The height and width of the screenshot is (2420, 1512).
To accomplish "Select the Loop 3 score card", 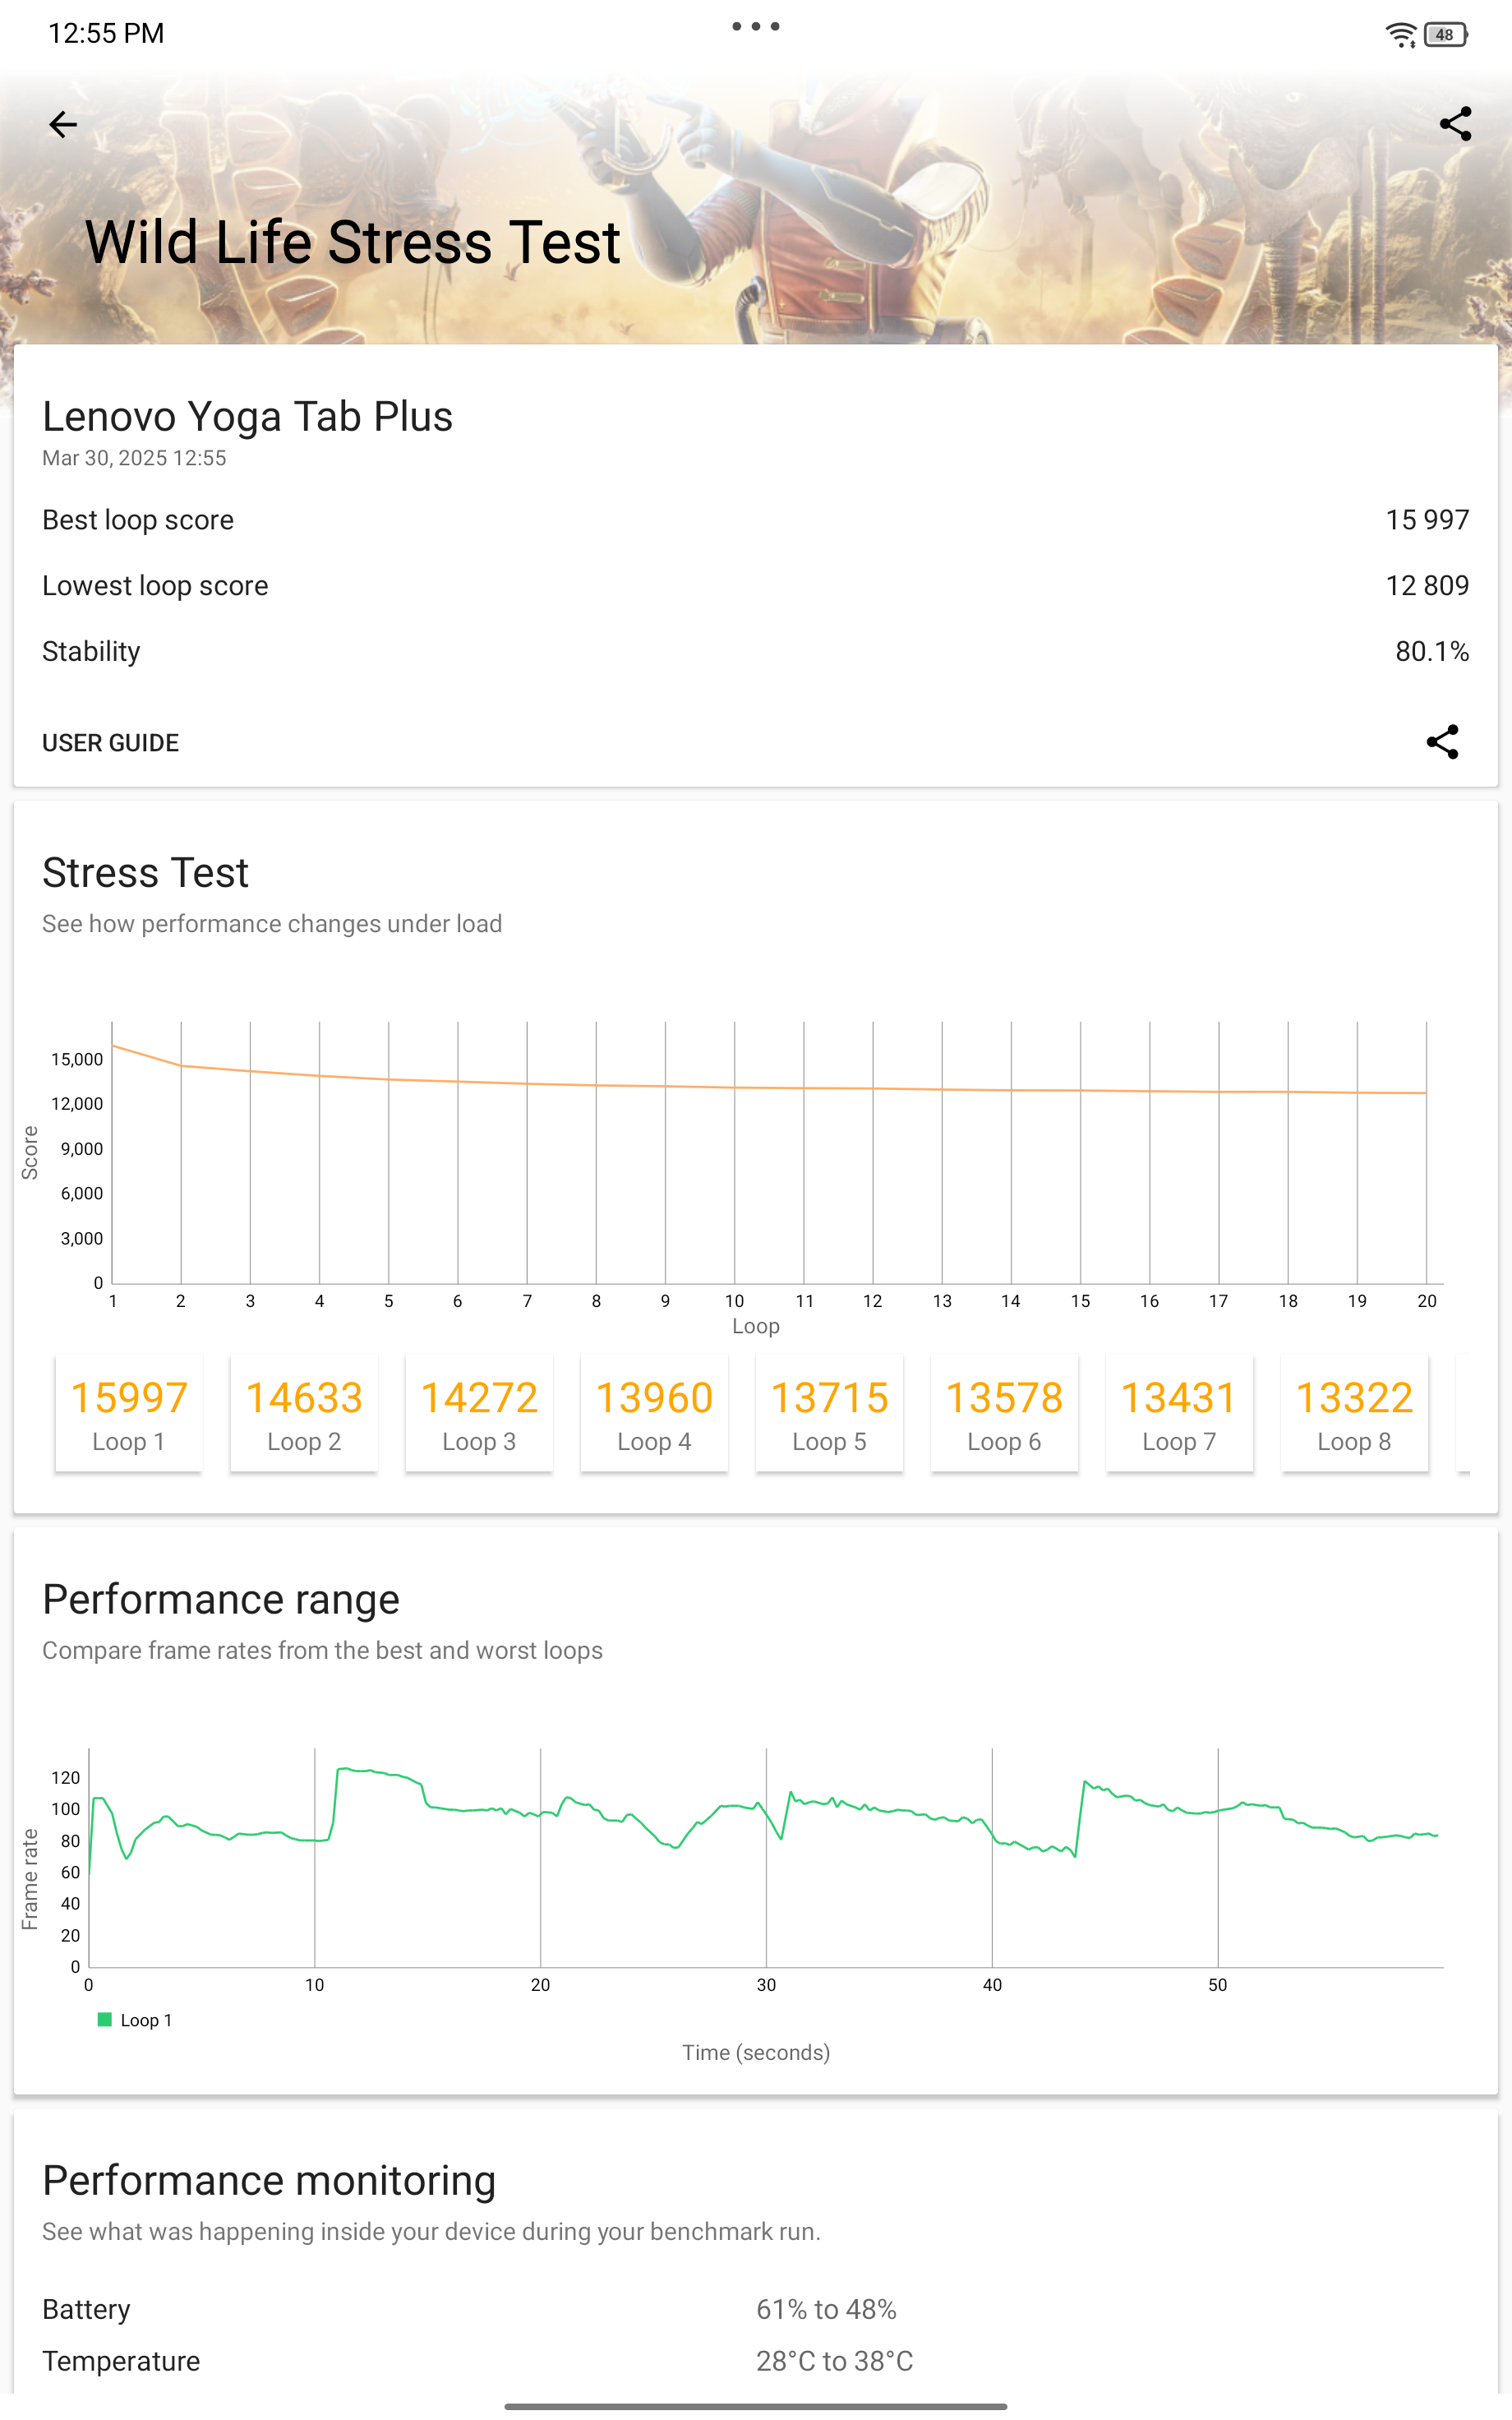I will (x=479, y=1414).
